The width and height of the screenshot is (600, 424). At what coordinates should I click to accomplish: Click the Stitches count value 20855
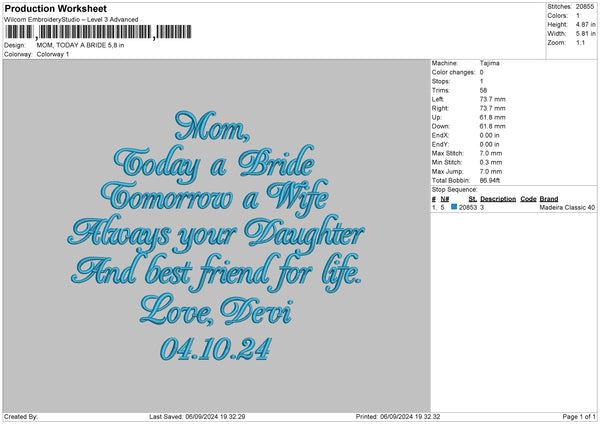[585, 7]
